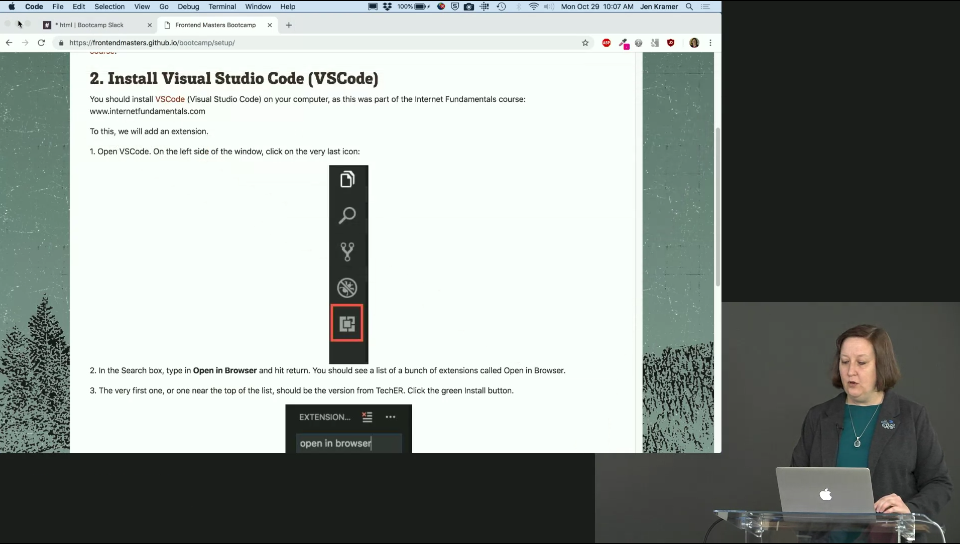Click the URL address bar
The height and width of the screenshot is (544, 960).
coord(300,43)
